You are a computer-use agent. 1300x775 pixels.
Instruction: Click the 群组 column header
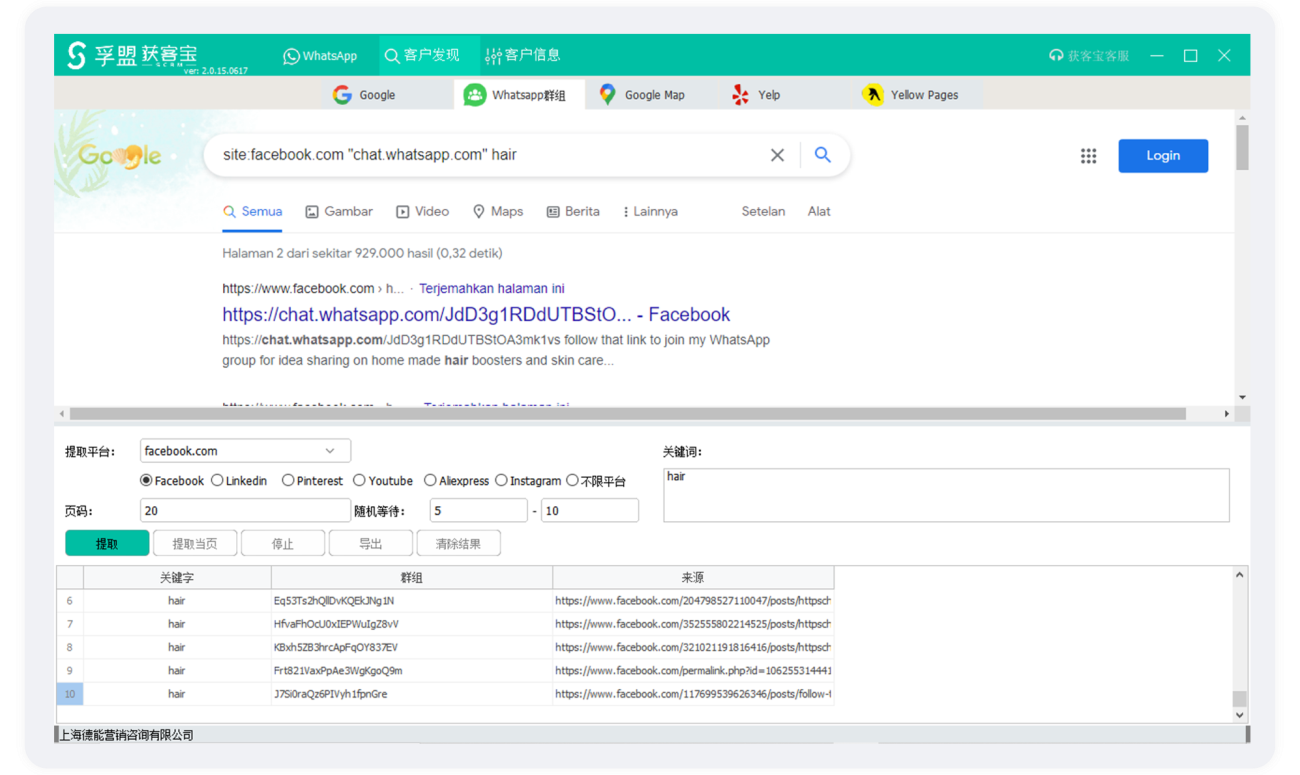click(412, 578)
